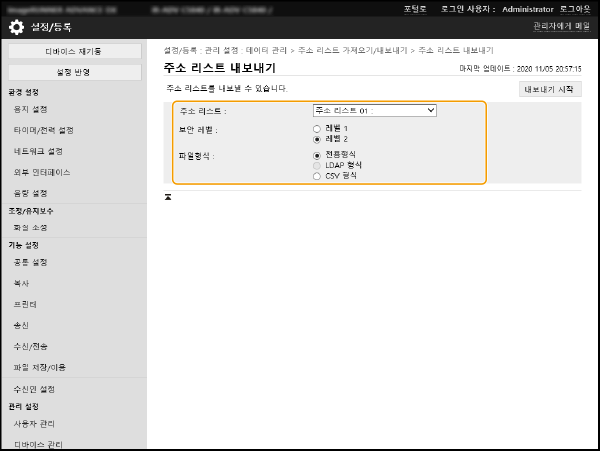Click the 디바이스 재기동 button

point(73,51)
